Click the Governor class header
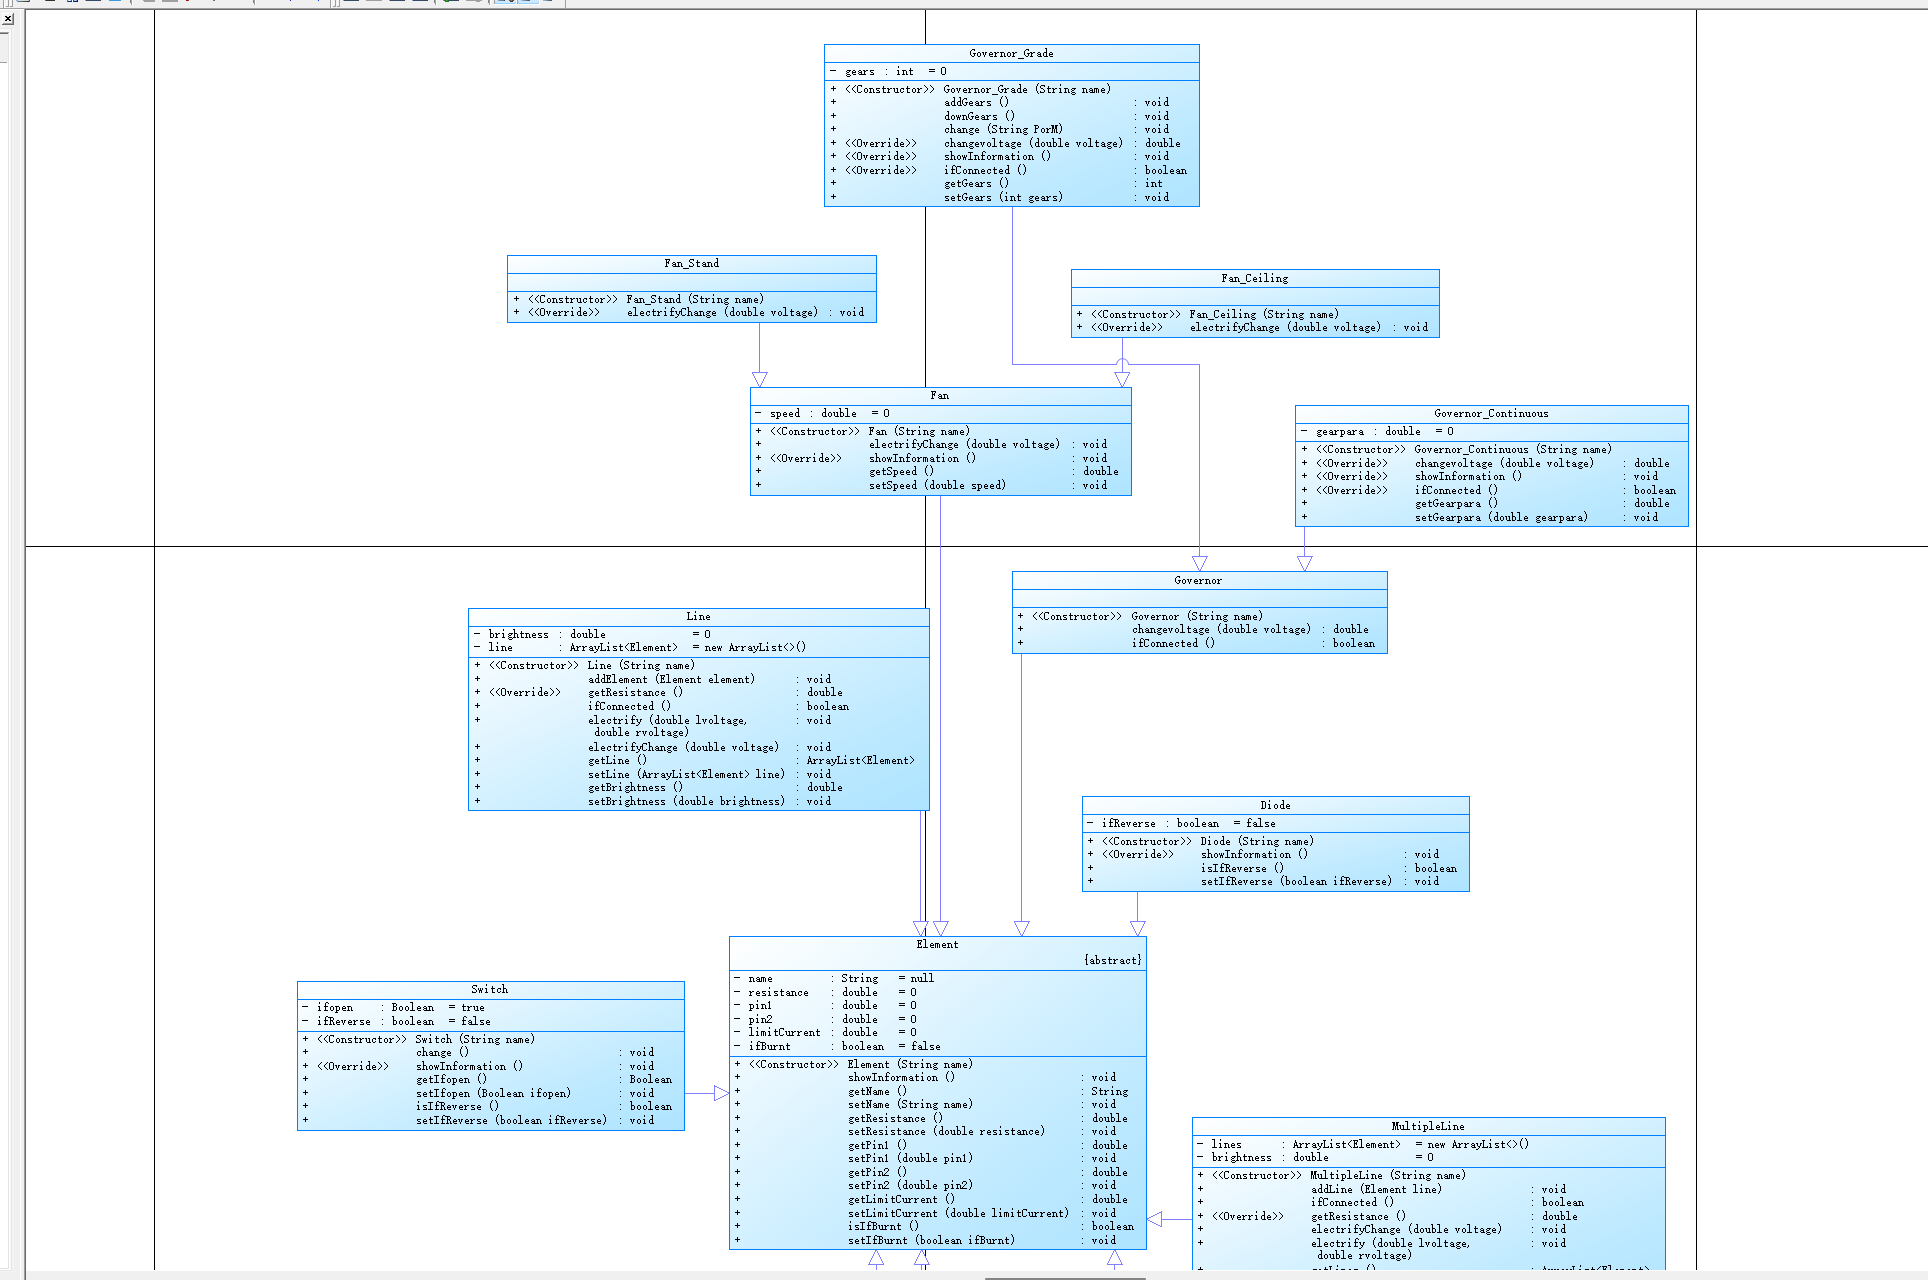Screen dimensions: 1928x1280 click(1198, 581)
